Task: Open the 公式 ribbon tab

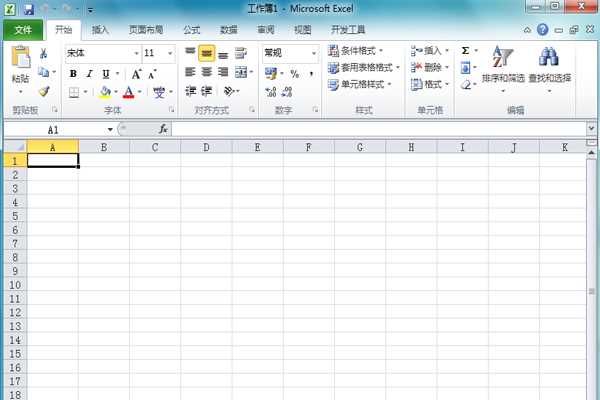Action: [192, 30]
